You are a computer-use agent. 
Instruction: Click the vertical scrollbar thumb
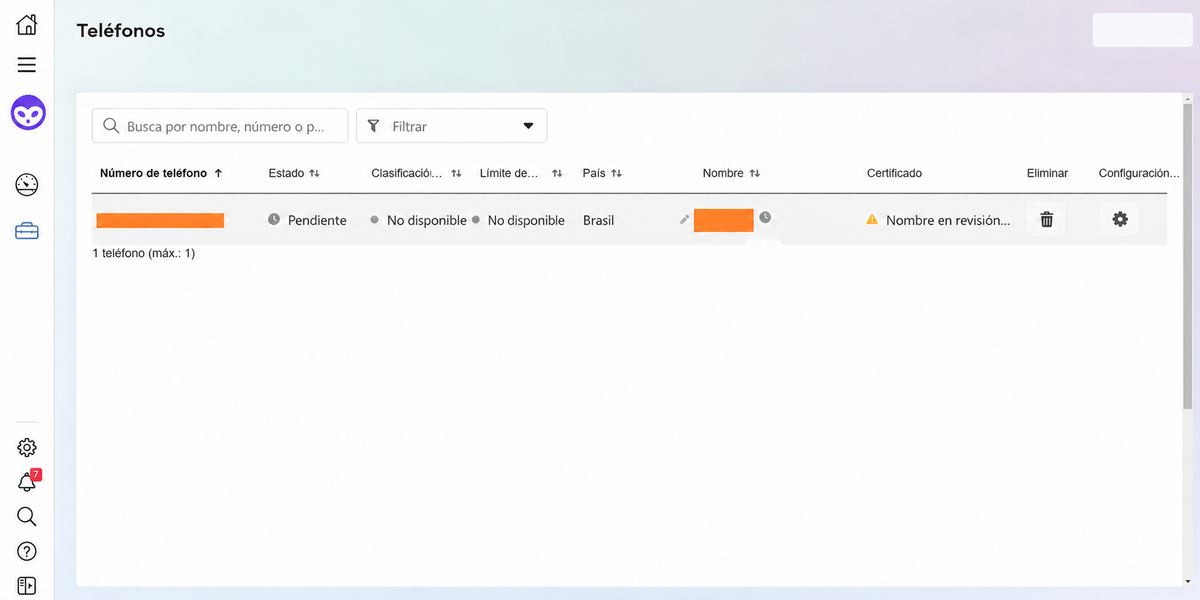tap(1187, 258)
